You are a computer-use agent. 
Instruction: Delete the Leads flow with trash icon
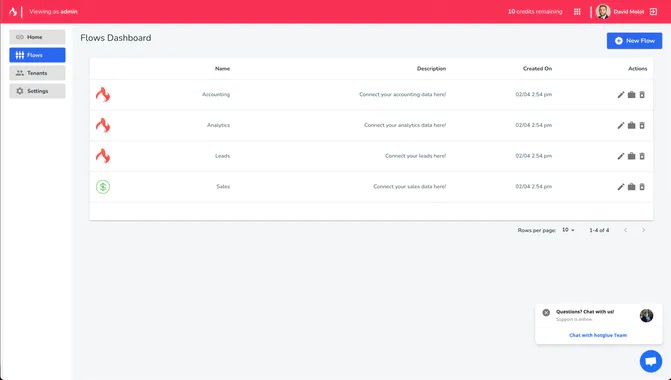pos(642,156)
